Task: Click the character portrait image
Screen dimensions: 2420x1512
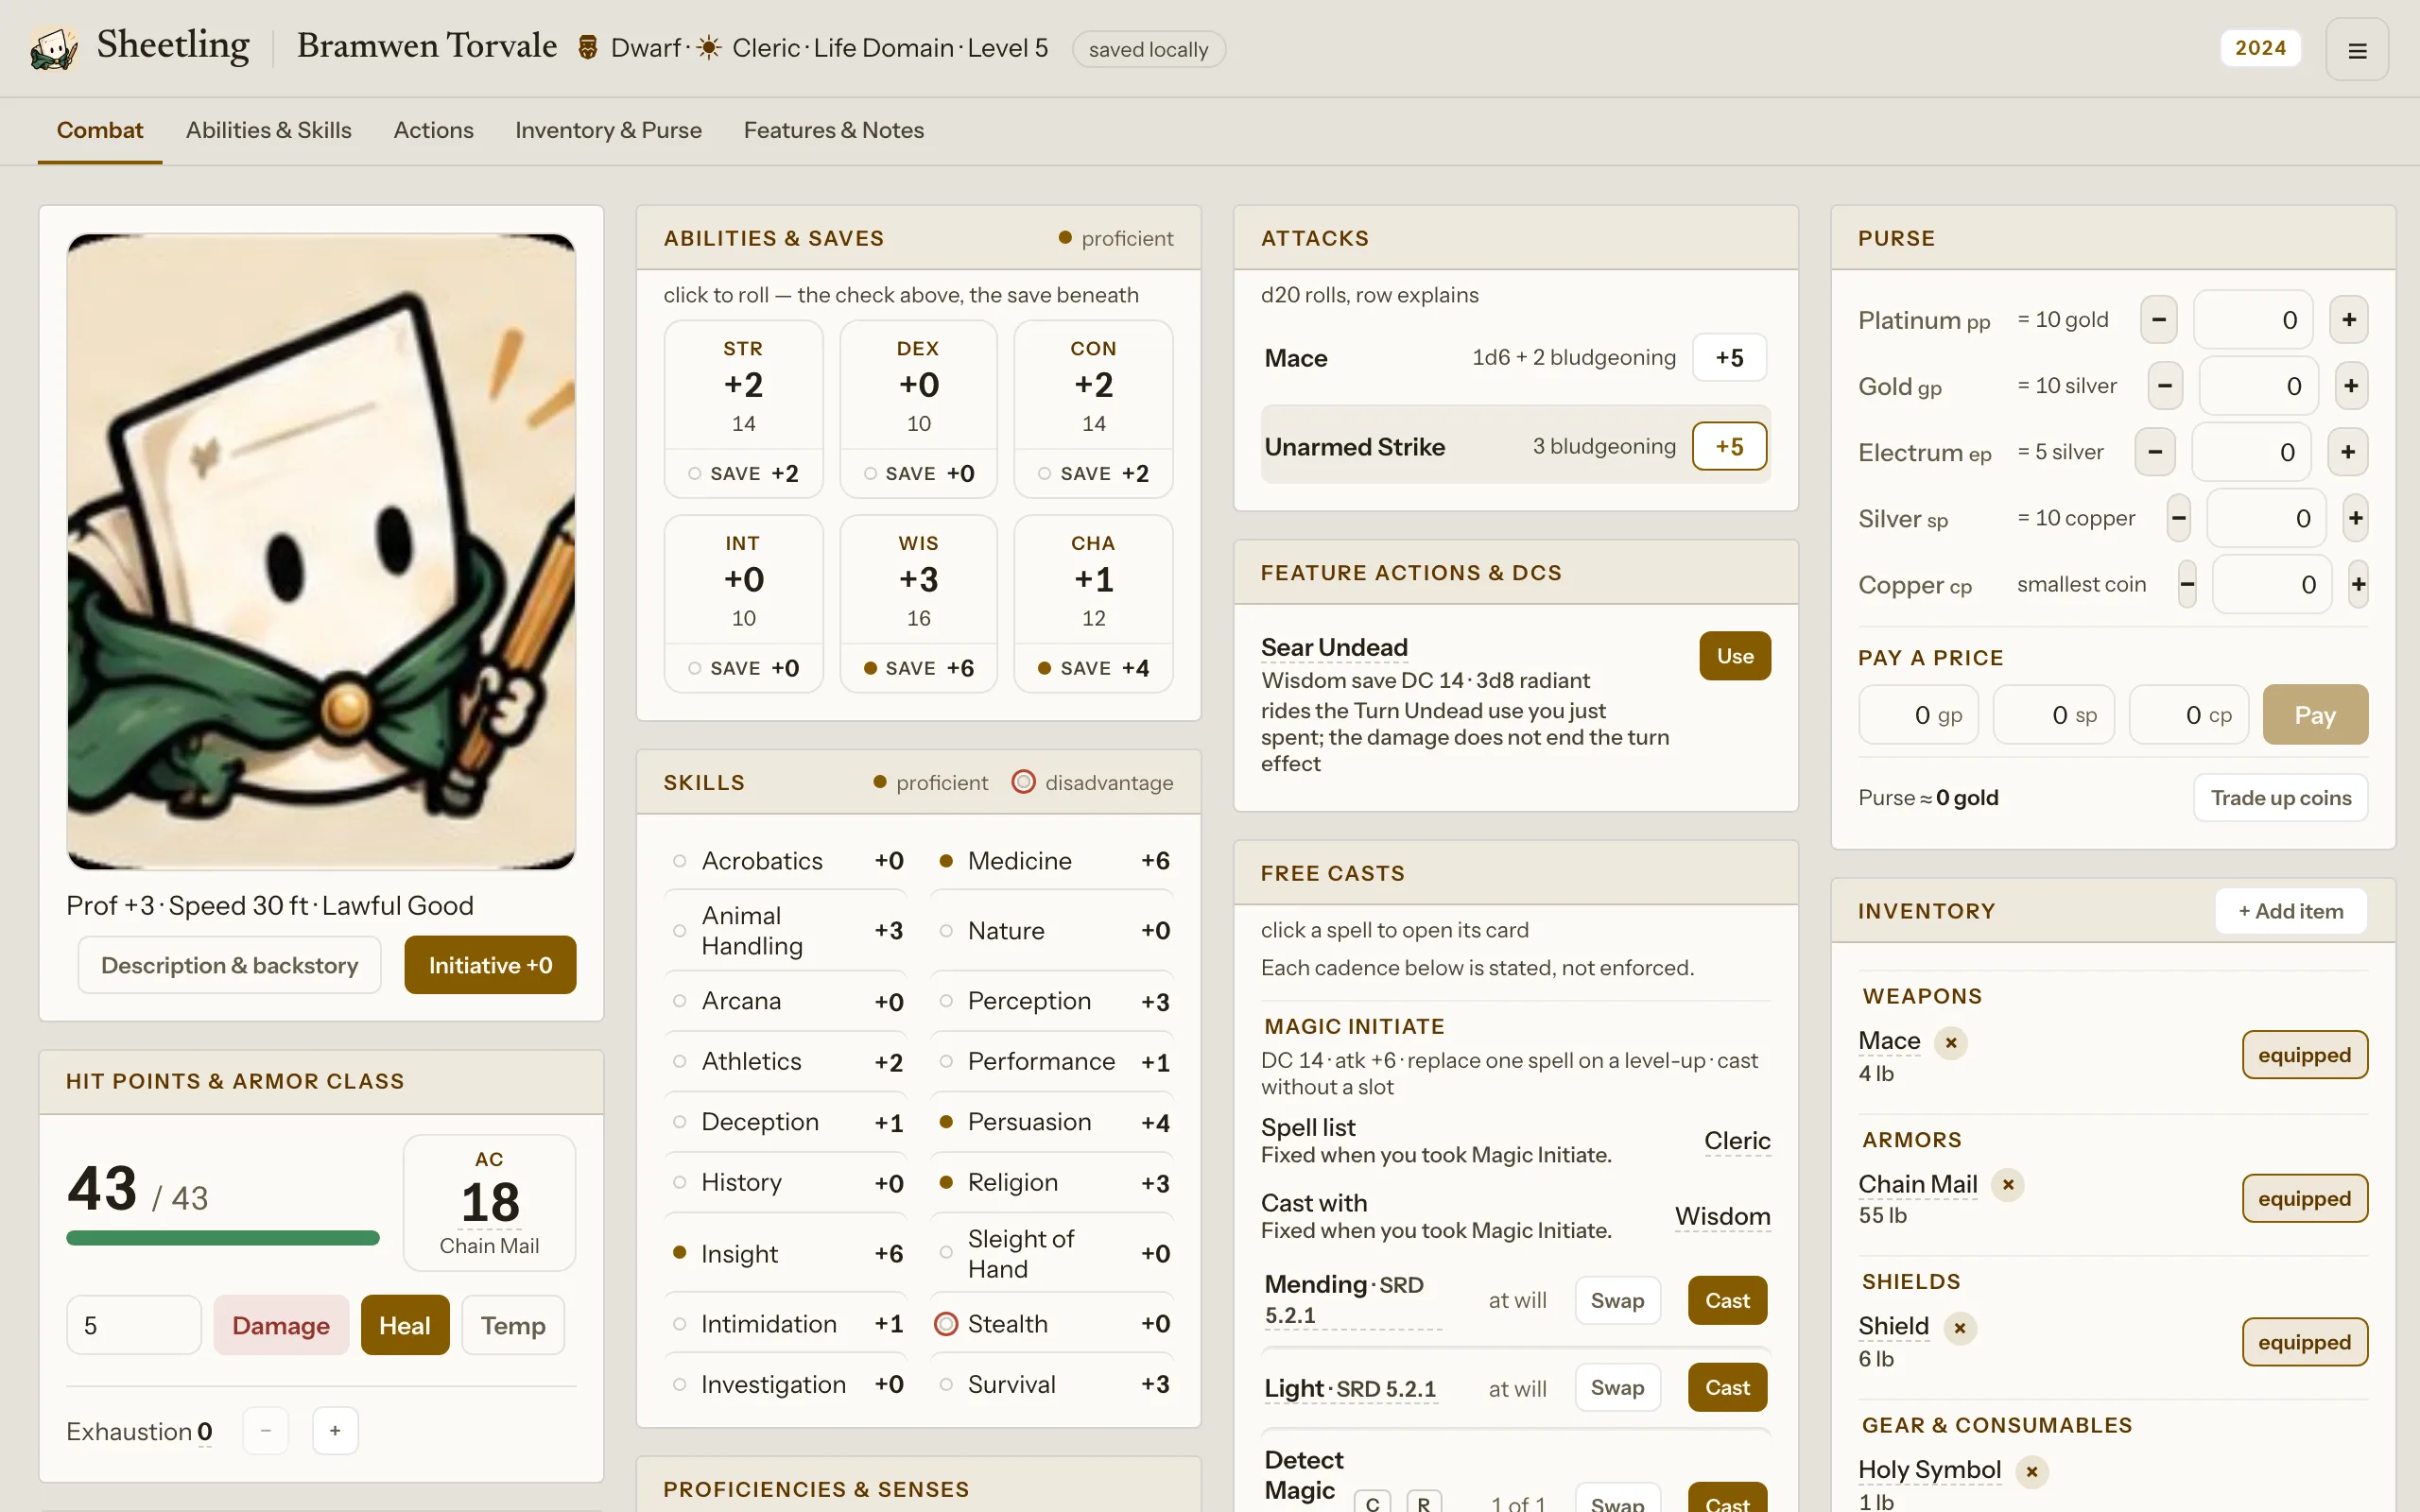Action: click(x=321, y=552)
